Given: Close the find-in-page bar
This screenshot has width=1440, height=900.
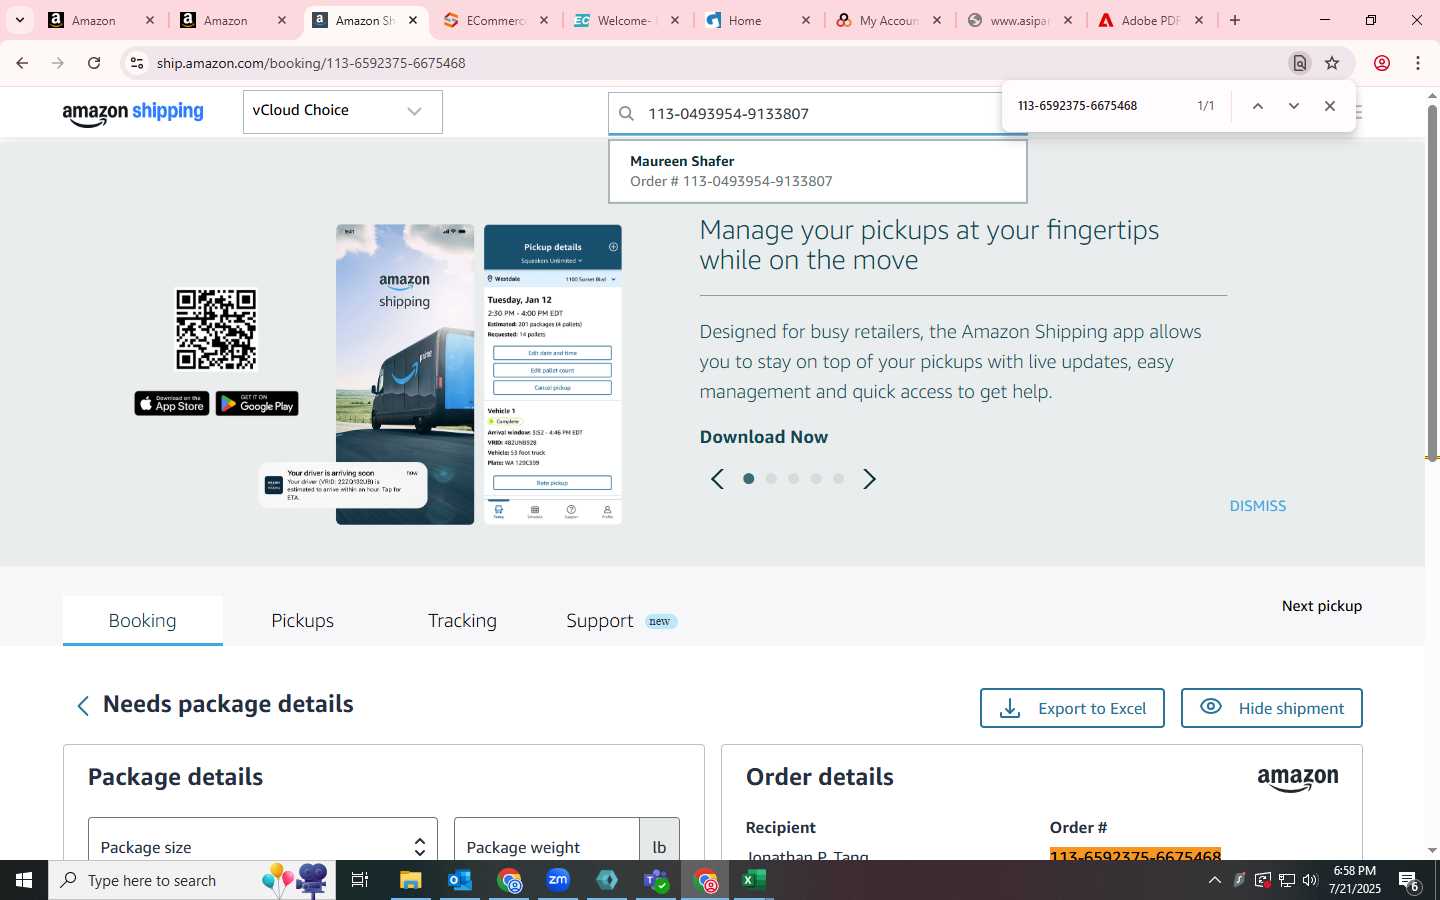Looking at the screenshot, I should pos(1330,106).
